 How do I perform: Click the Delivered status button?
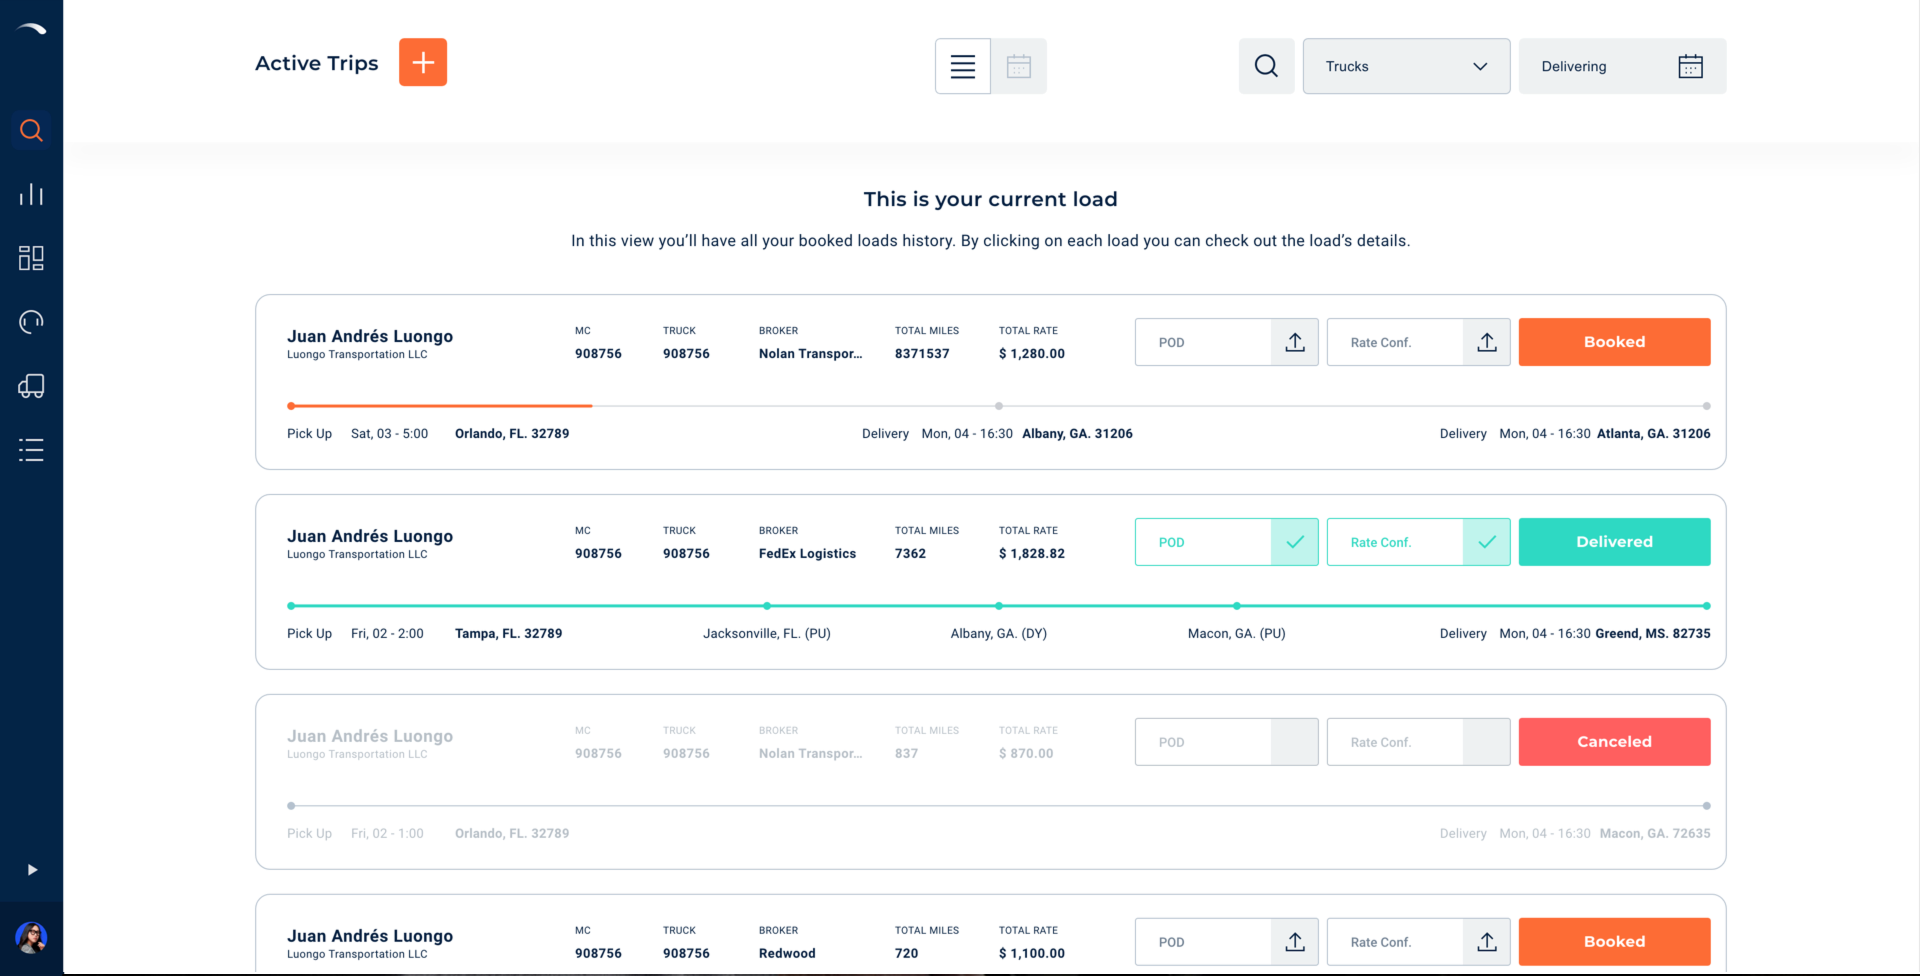click(x=1615, y=542)
